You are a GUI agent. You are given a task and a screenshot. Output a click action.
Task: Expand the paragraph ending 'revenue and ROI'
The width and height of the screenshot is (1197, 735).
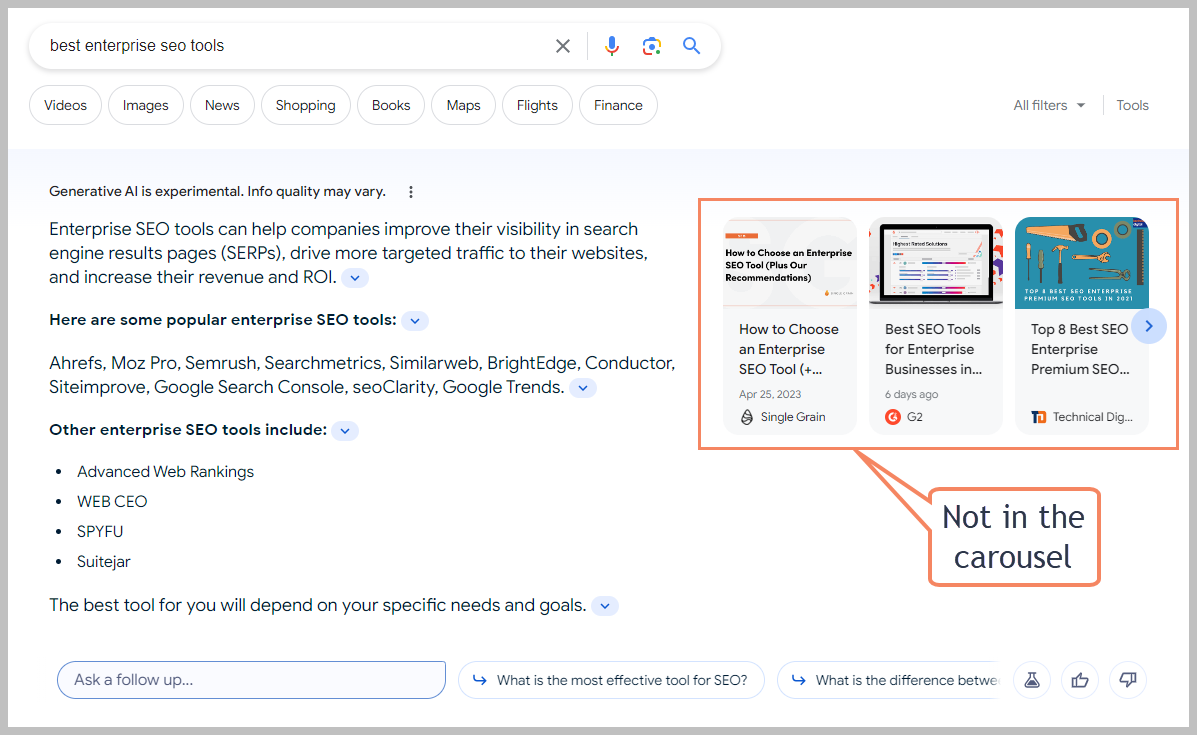click(x=355, y=278)
